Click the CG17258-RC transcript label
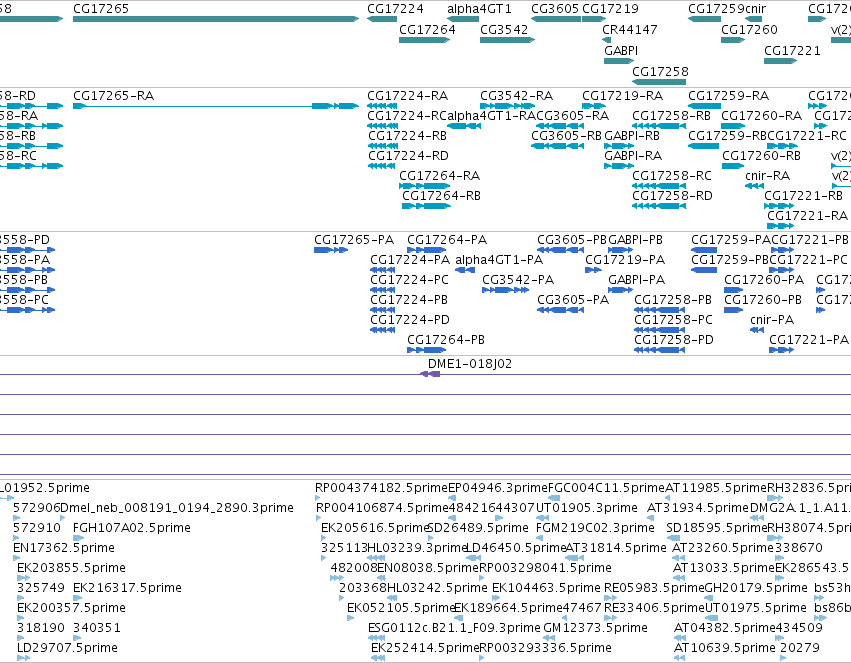The image size is (851, 663). pos(672,176)
